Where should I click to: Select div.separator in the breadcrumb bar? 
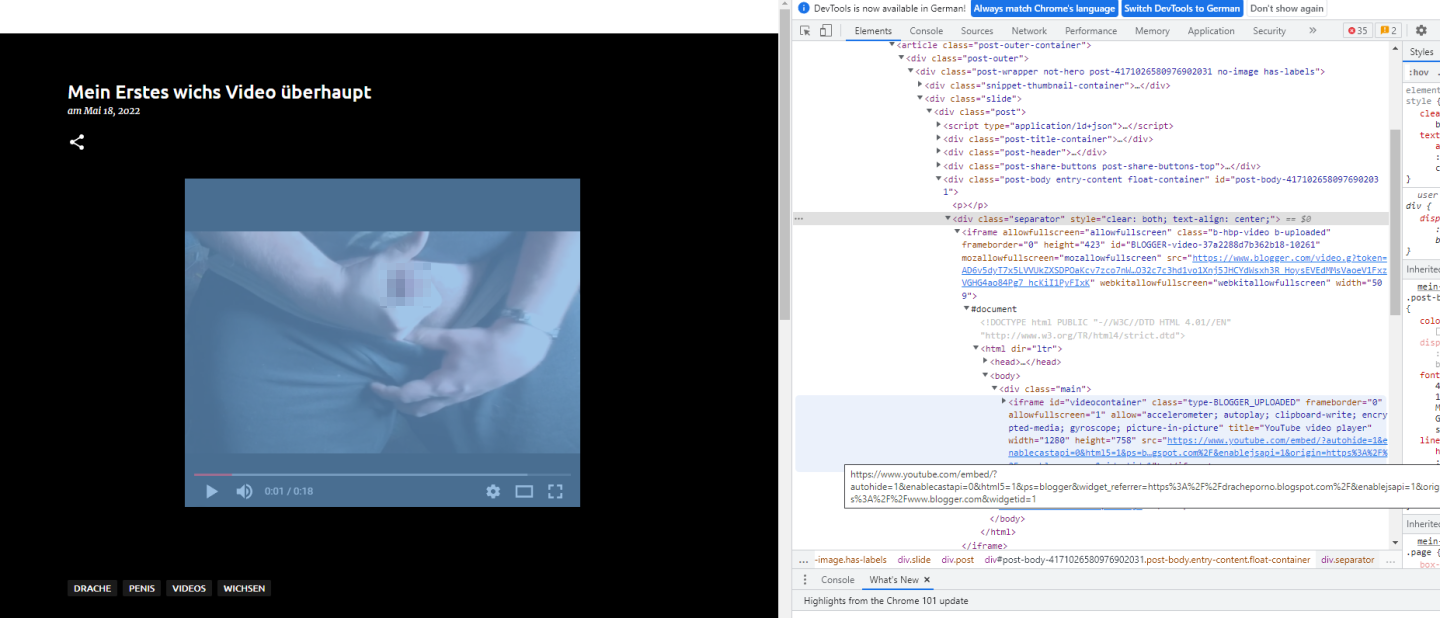tap(1347, 560)
